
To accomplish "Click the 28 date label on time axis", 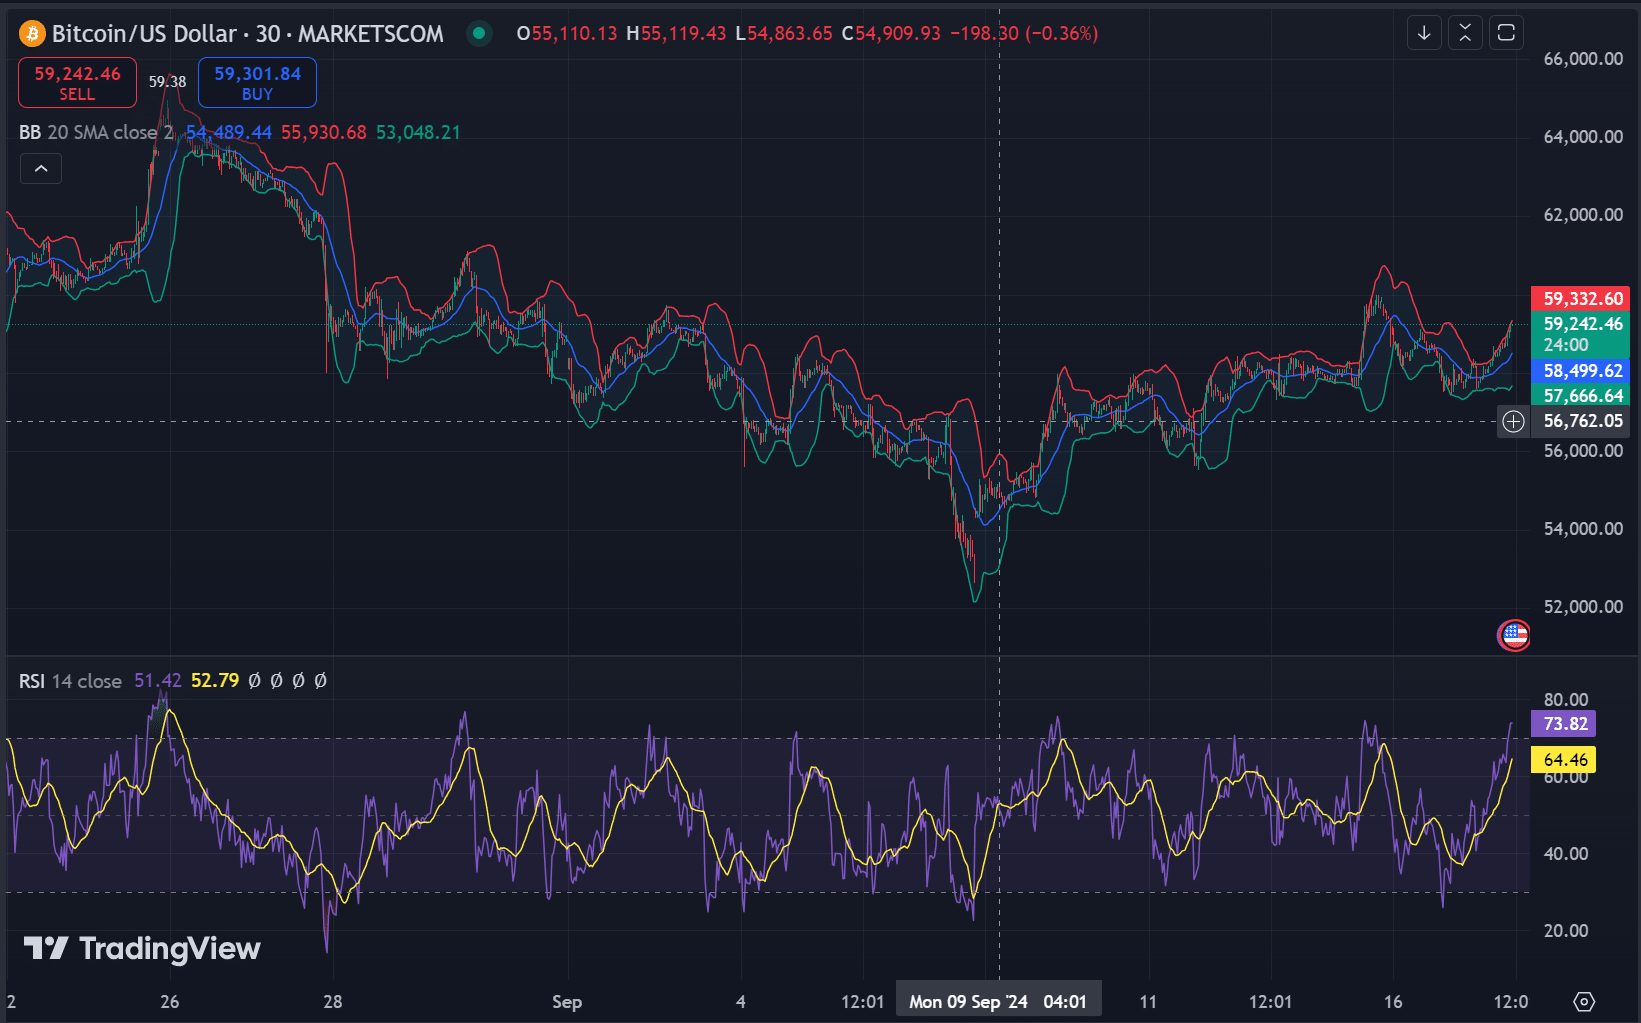I will click(333, 1002).
